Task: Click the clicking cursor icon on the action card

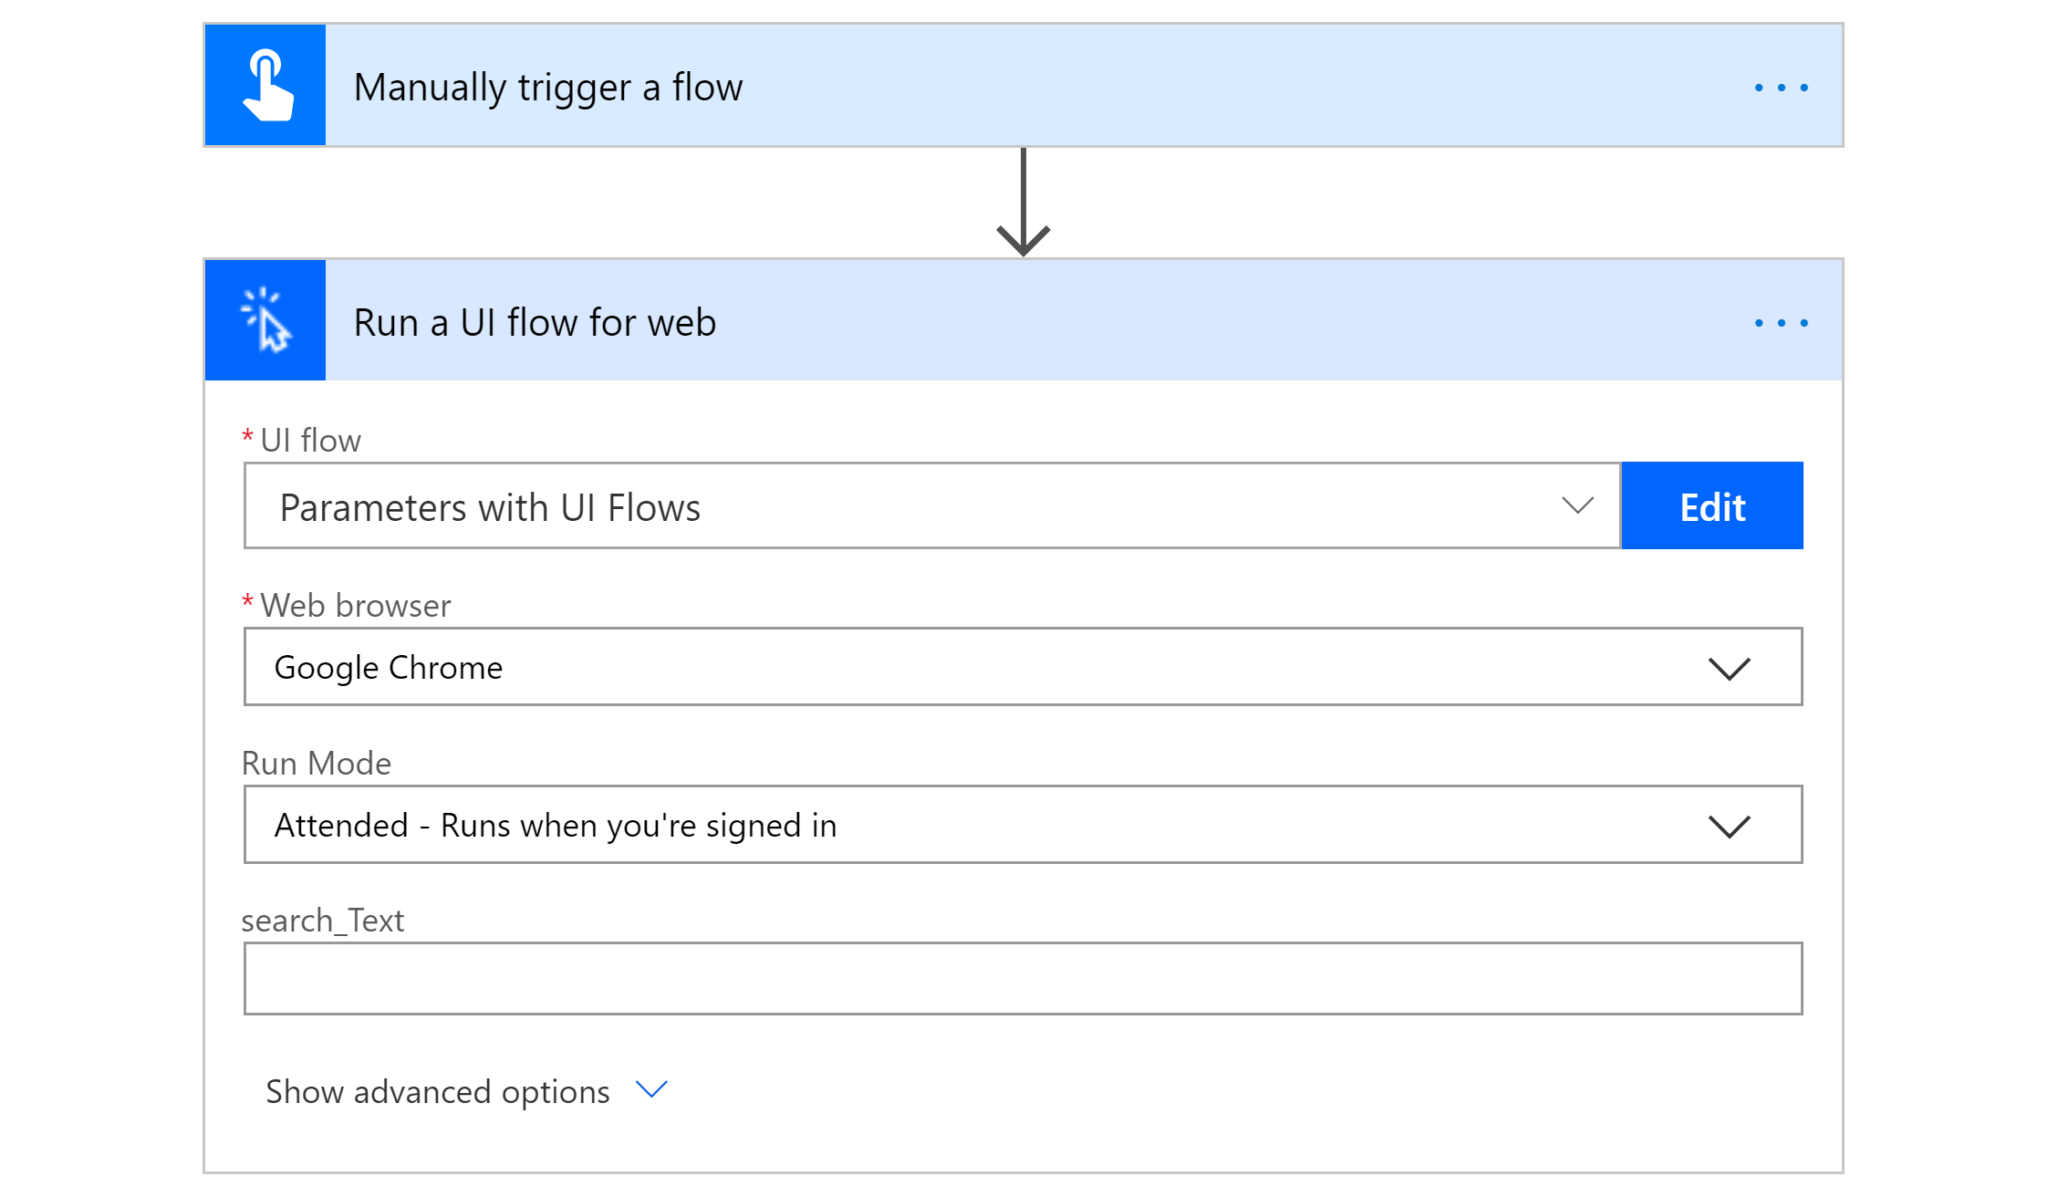Action: [x=264, y=320]
